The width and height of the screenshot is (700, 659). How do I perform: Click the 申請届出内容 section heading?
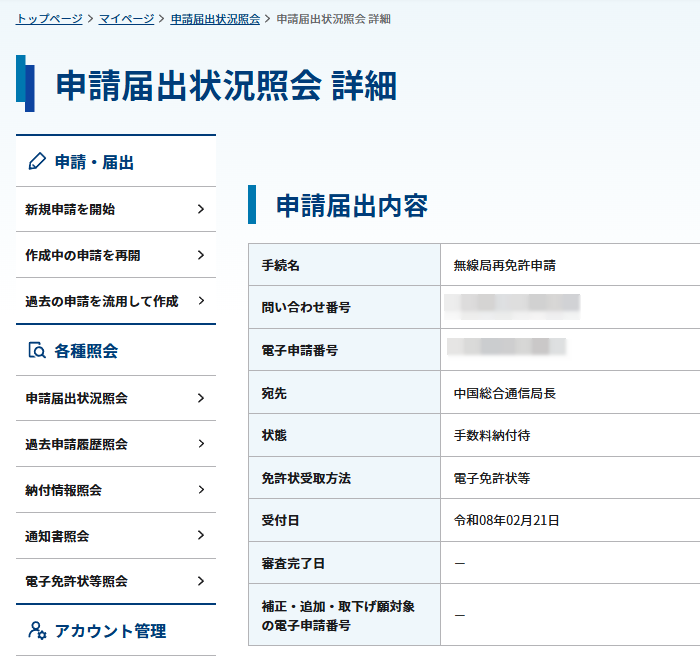(x=352, y=206)
